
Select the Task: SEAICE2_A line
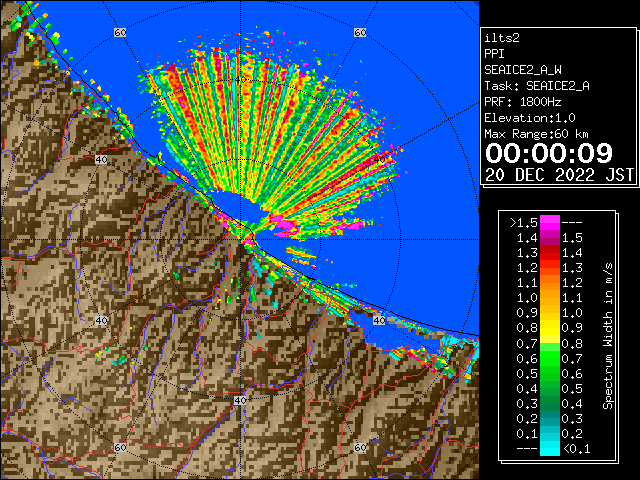[x=537, y=86]
